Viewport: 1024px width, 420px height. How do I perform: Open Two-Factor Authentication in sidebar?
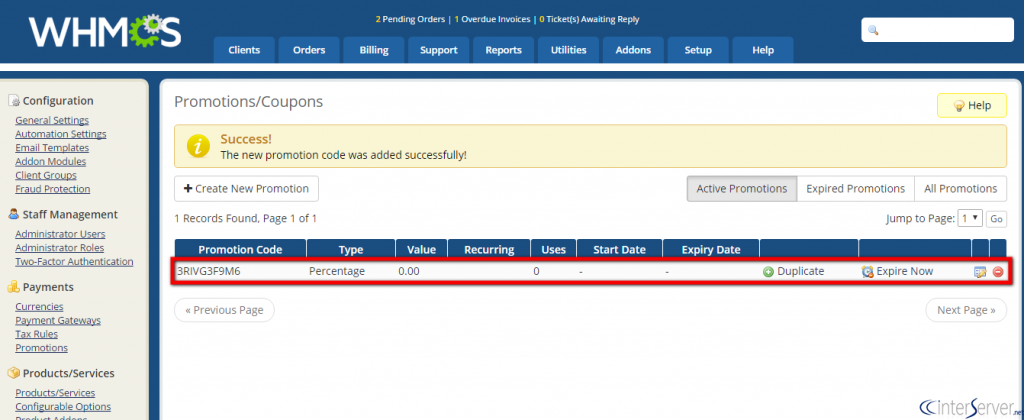coord(74,261)
